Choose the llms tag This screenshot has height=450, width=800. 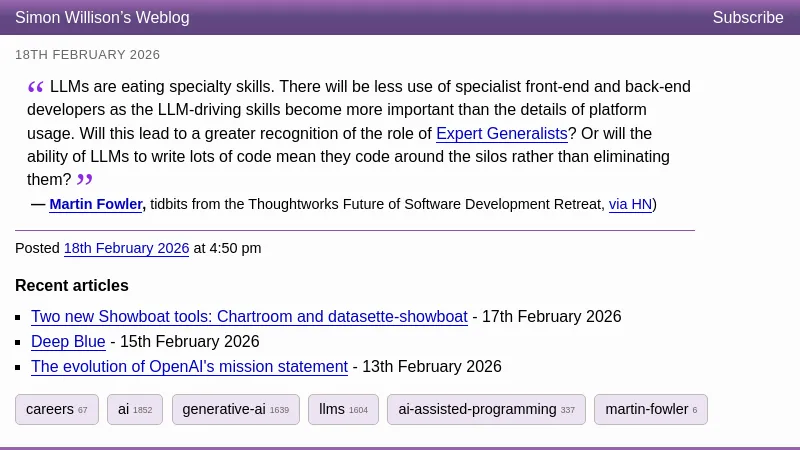click(x=343, y=409)
